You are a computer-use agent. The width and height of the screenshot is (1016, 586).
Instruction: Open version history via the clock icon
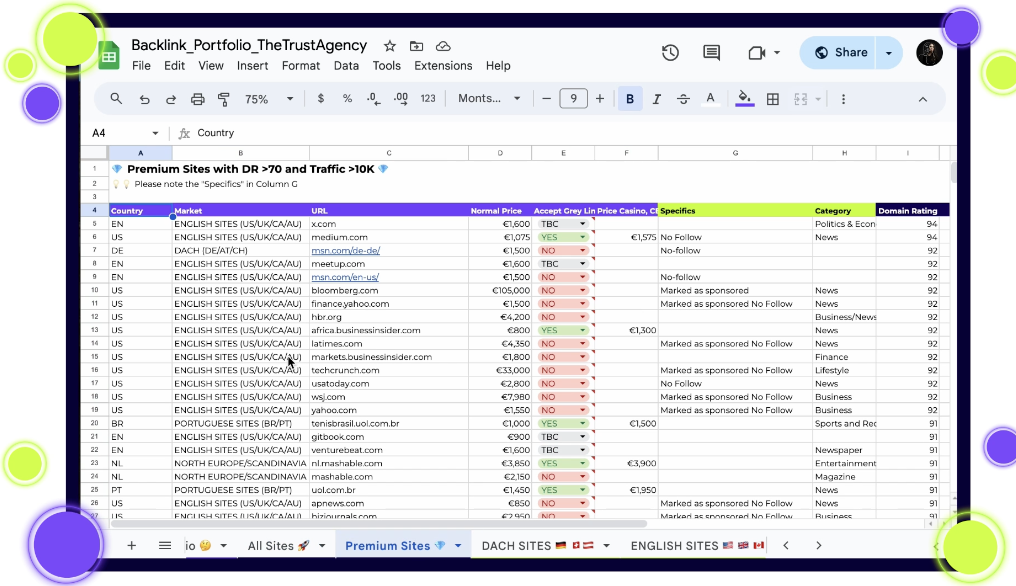tap(670, 52)
